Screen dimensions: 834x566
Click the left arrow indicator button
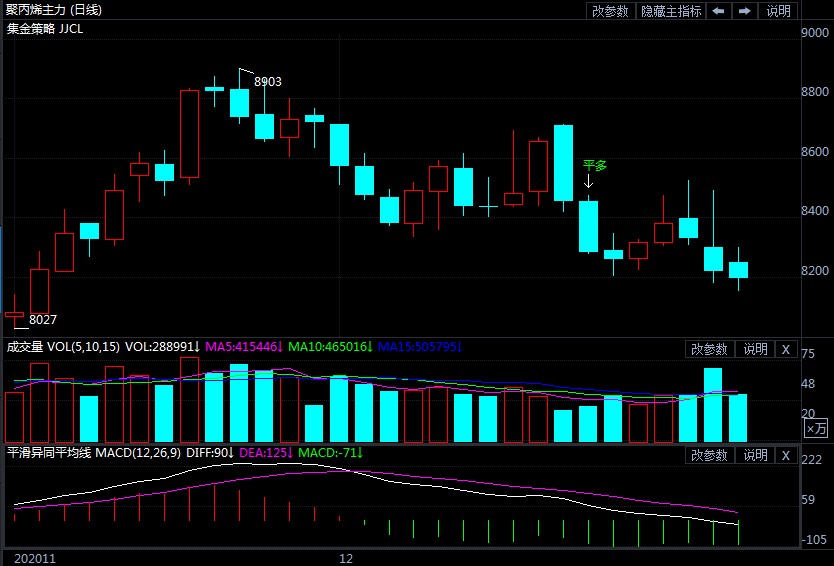(718, 11)
